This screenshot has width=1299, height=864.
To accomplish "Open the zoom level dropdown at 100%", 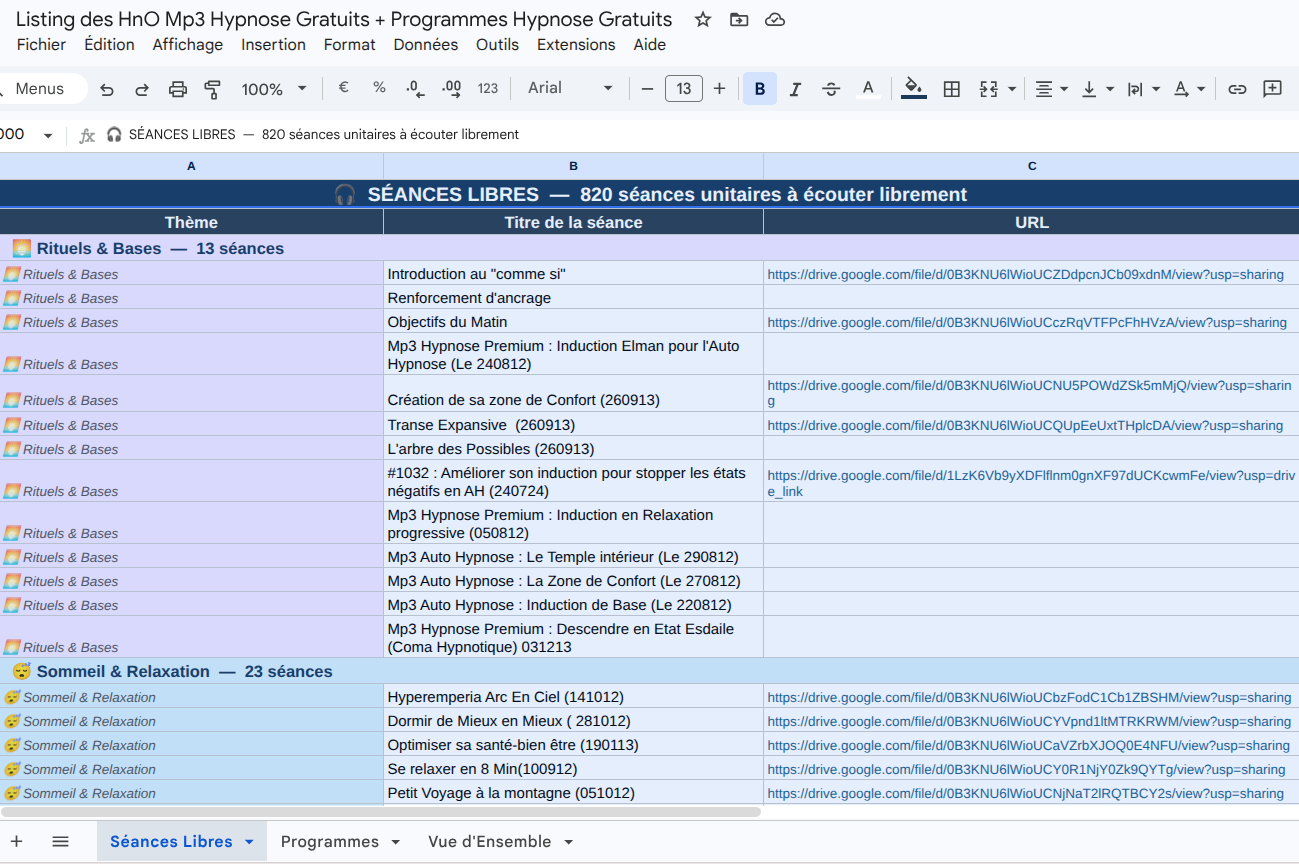I will pos(274,89).
